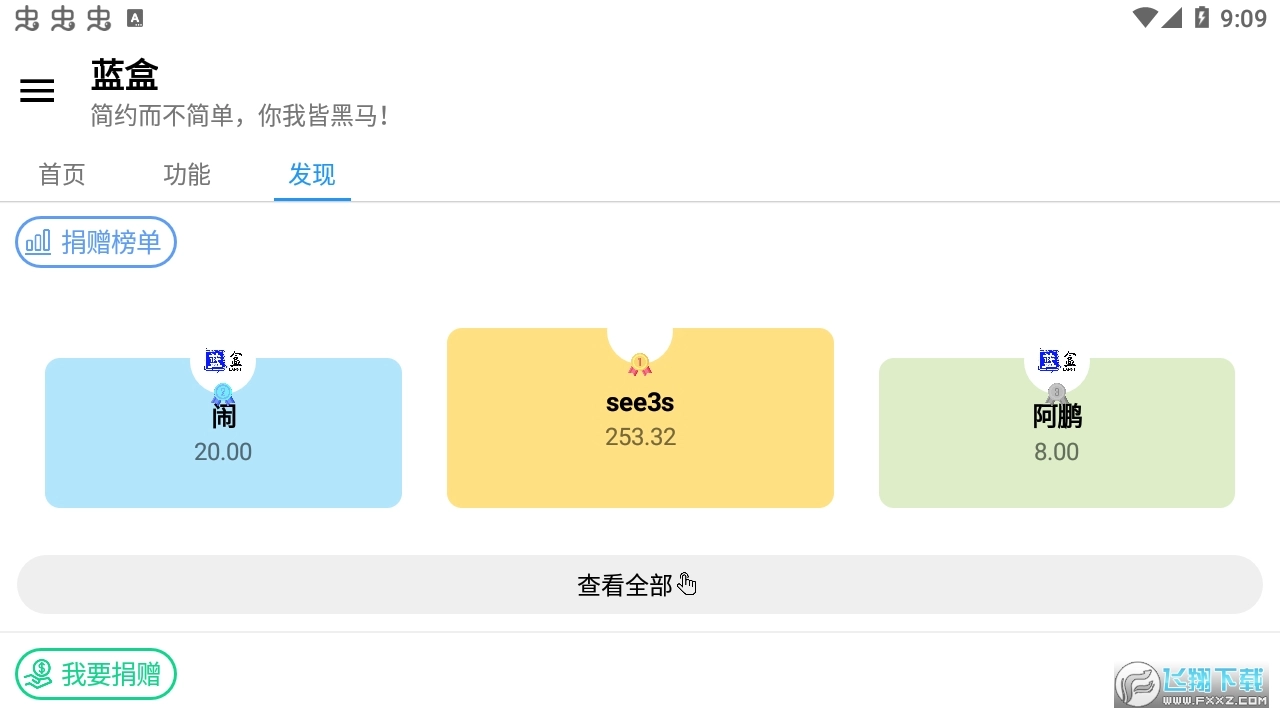Tap the second-place medal on 闹's card
The image size is (1280, 720).
(223, 394)
